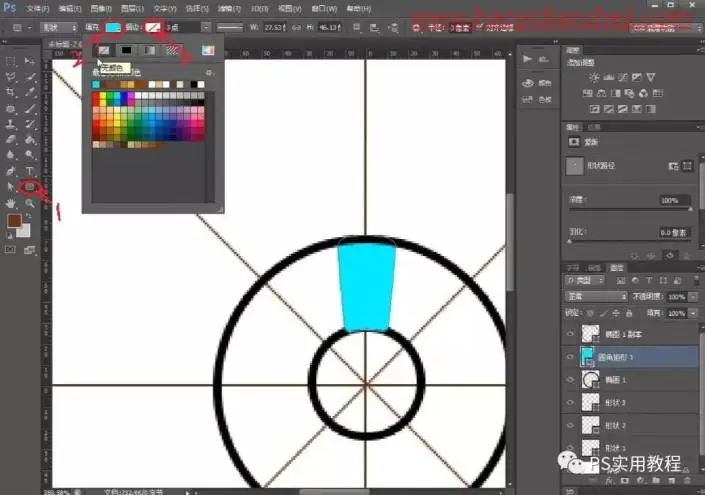Add a Vibrance adjustment triangle icon
This screenshot has height=495, width=705.
tap(651, 77)
